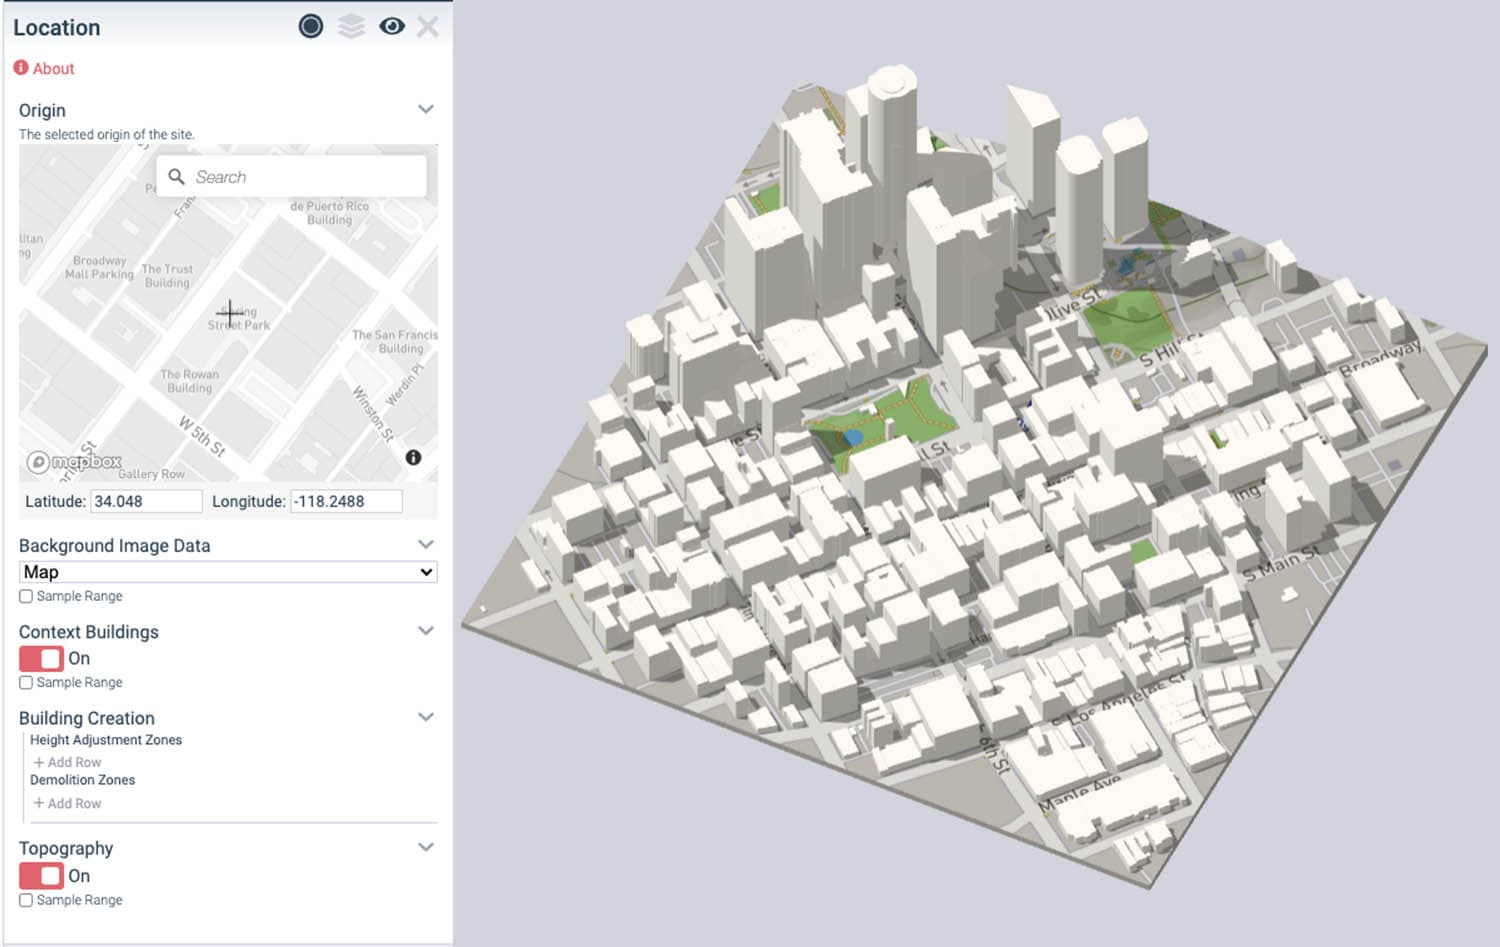
Task: Check Sample Range under Background Image Data
Action: [25, 596]
